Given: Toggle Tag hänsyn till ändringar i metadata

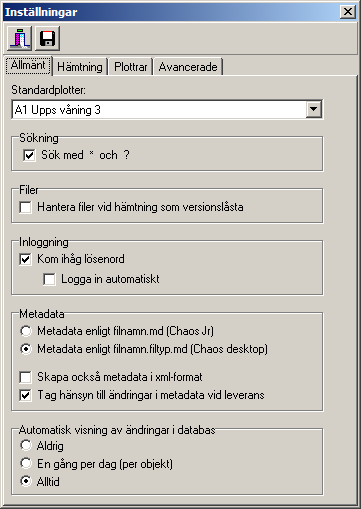Looking at the screenshot, I should point(25,395).
